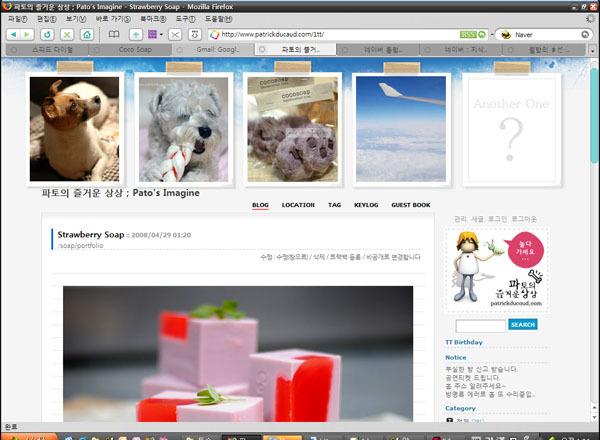Select the 파토의 즐거.. tab
Image resolution: width=600 pixels, height=440 pixels.
point(295,49)
